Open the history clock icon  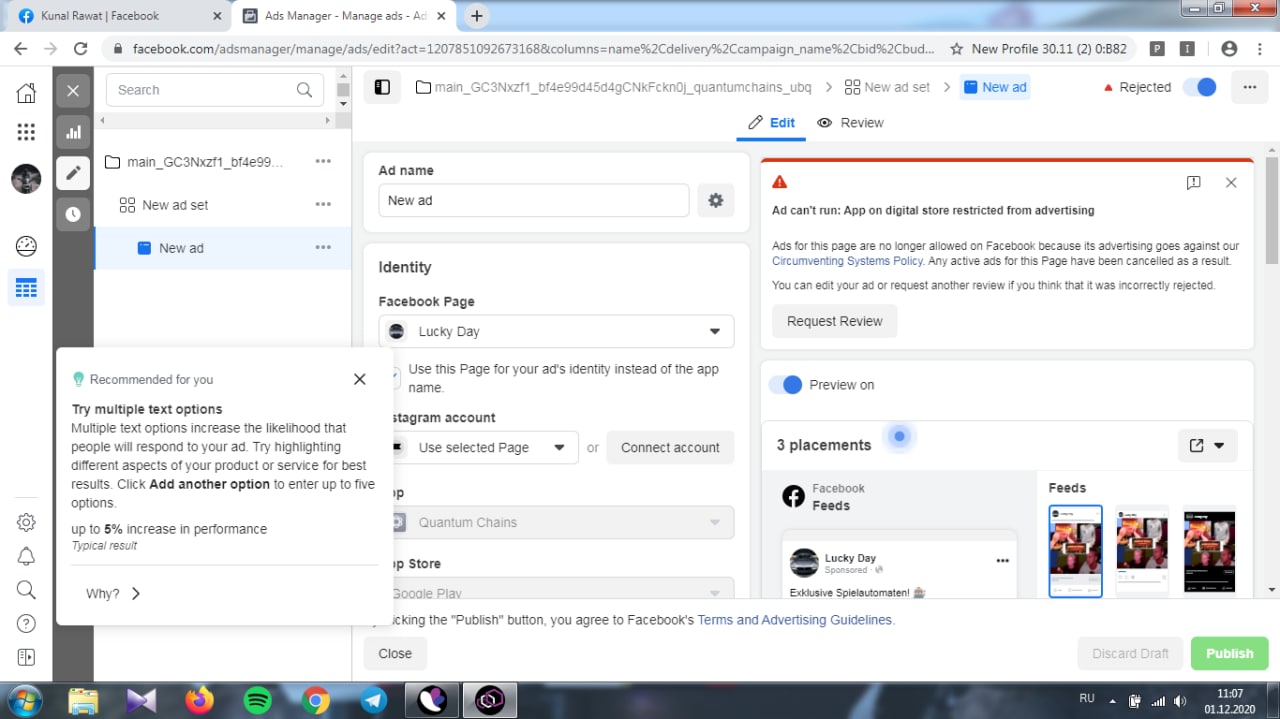tap(73, 214)
